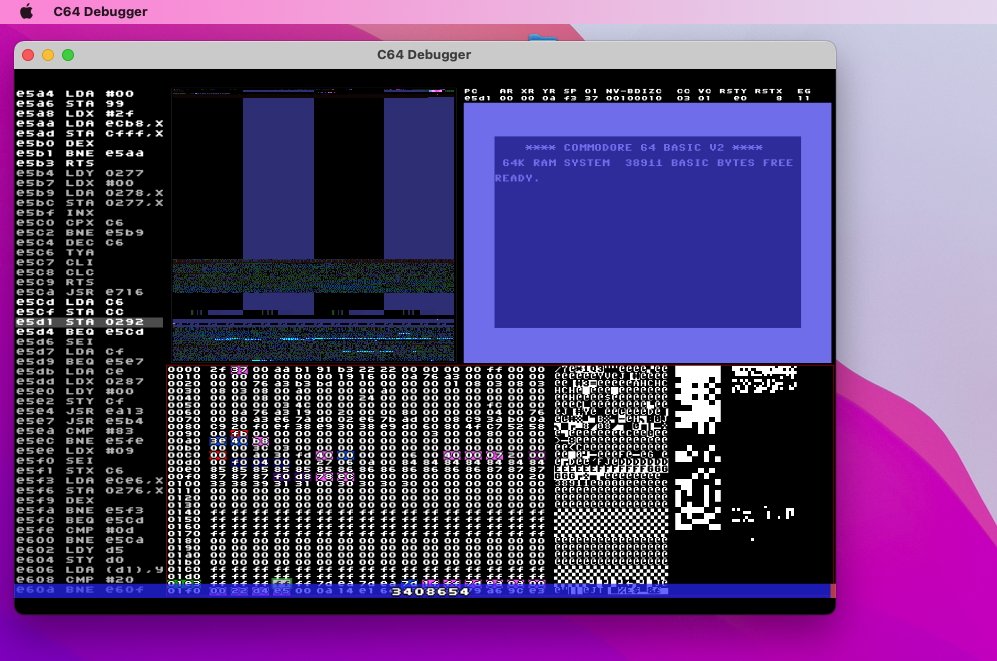Click the 38911 BASIC BYTES FREE text
997x661 pixels.
[709, 163]
